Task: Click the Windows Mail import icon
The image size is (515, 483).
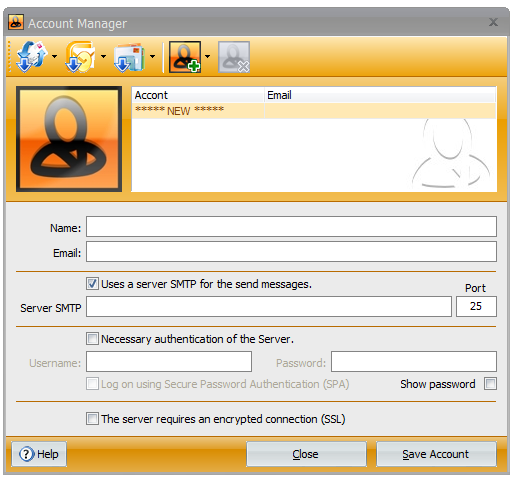Action: 129,57
